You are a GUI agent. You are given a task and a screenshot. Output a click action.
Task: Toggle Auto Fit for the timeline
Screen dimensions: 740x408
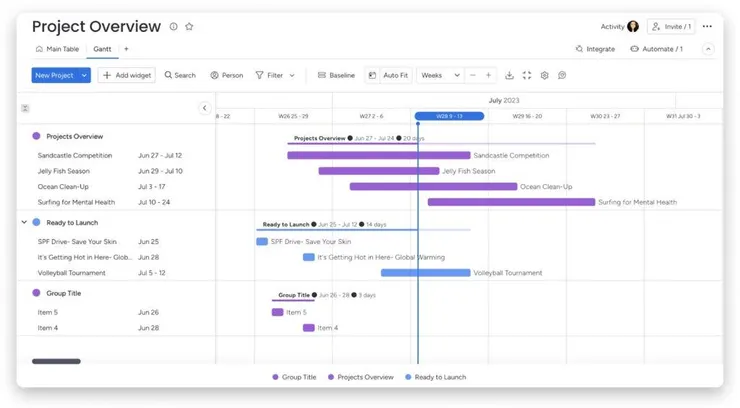click(x=388, y=75)
